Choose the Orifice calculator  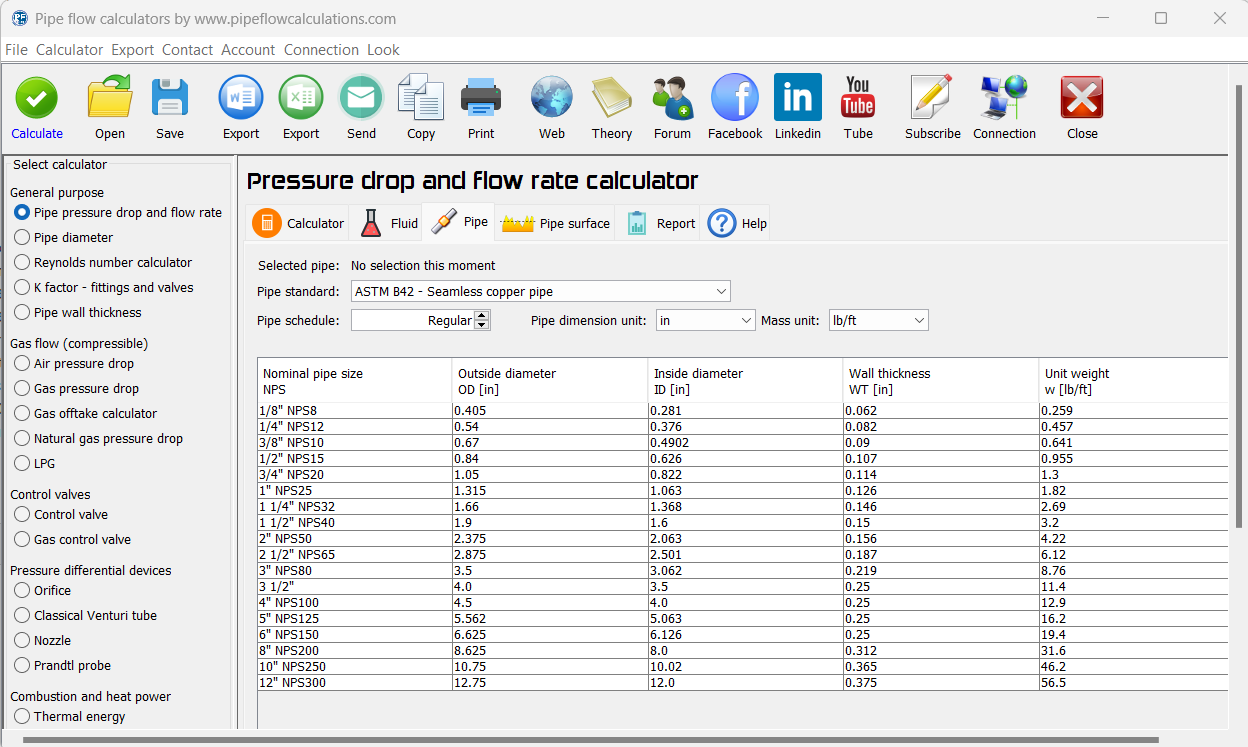coord(22,590)
